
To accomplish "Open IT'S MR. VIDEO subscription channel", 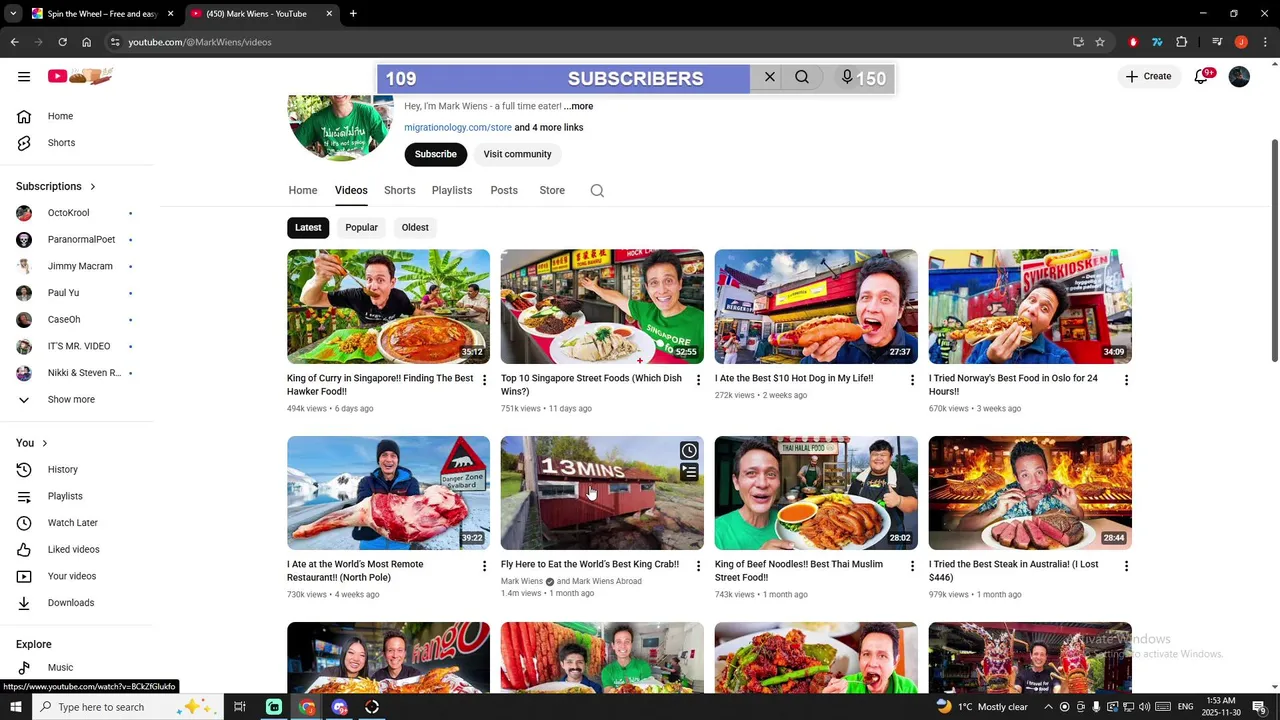I will (77, 346).
